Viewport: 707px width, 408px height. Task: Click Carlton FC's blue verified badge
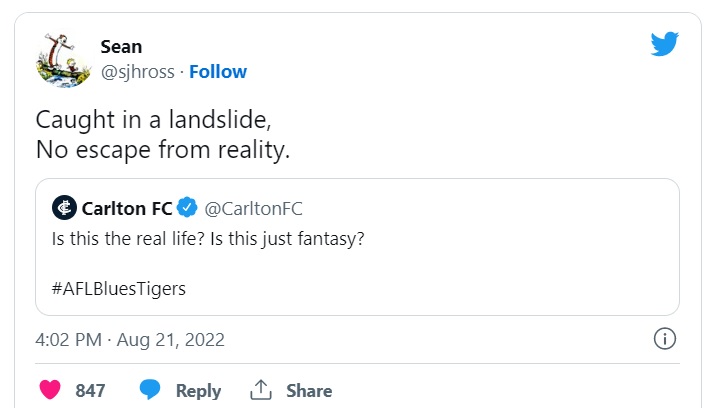(187, 208)
